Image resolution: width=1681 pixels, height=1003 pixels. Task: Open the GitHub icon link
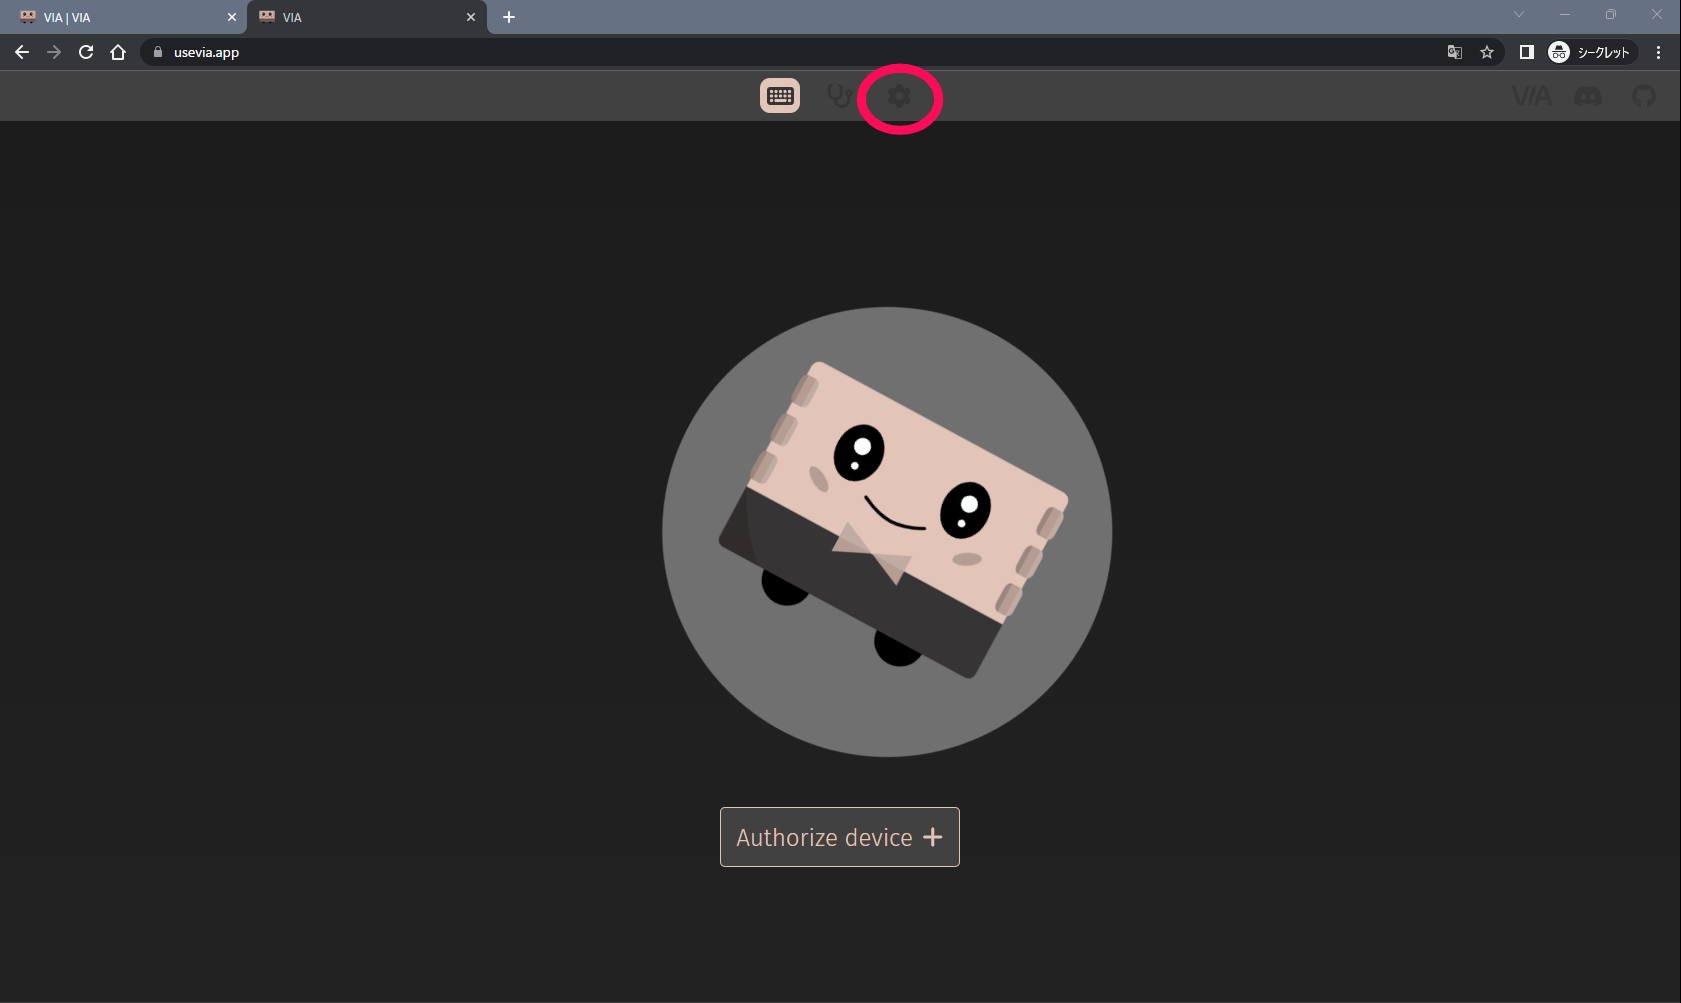[1644, 96]
